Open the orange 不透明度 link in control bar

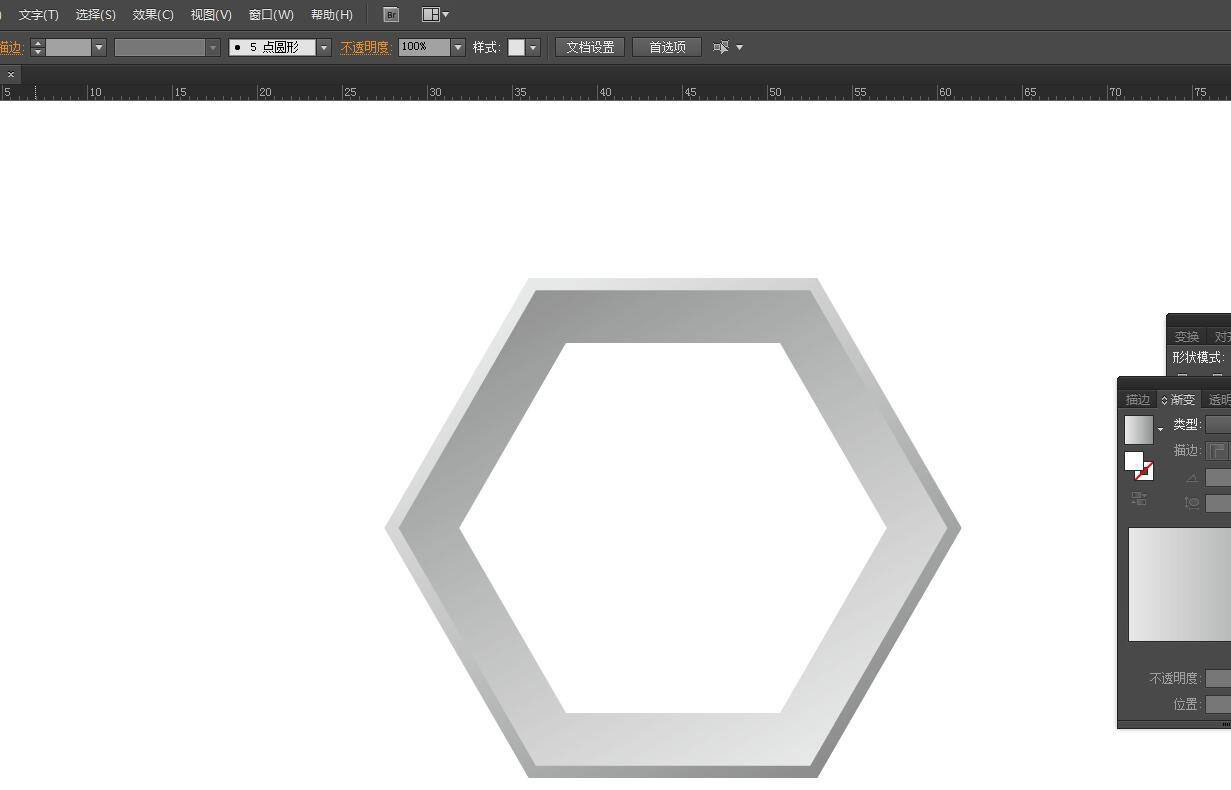[x=366, y=47]
